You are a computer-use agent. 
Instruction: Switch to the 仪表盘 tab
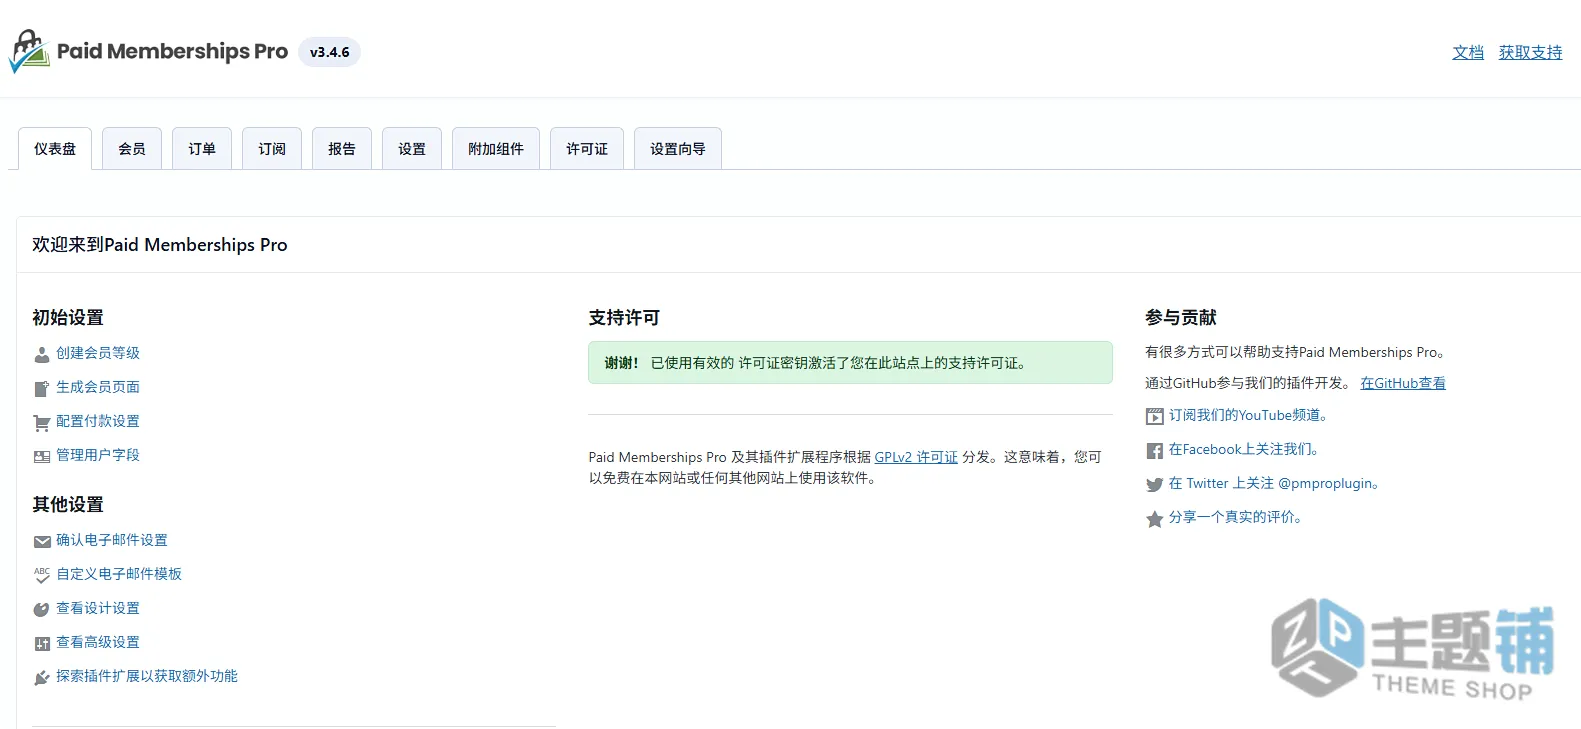pos(55,149)
